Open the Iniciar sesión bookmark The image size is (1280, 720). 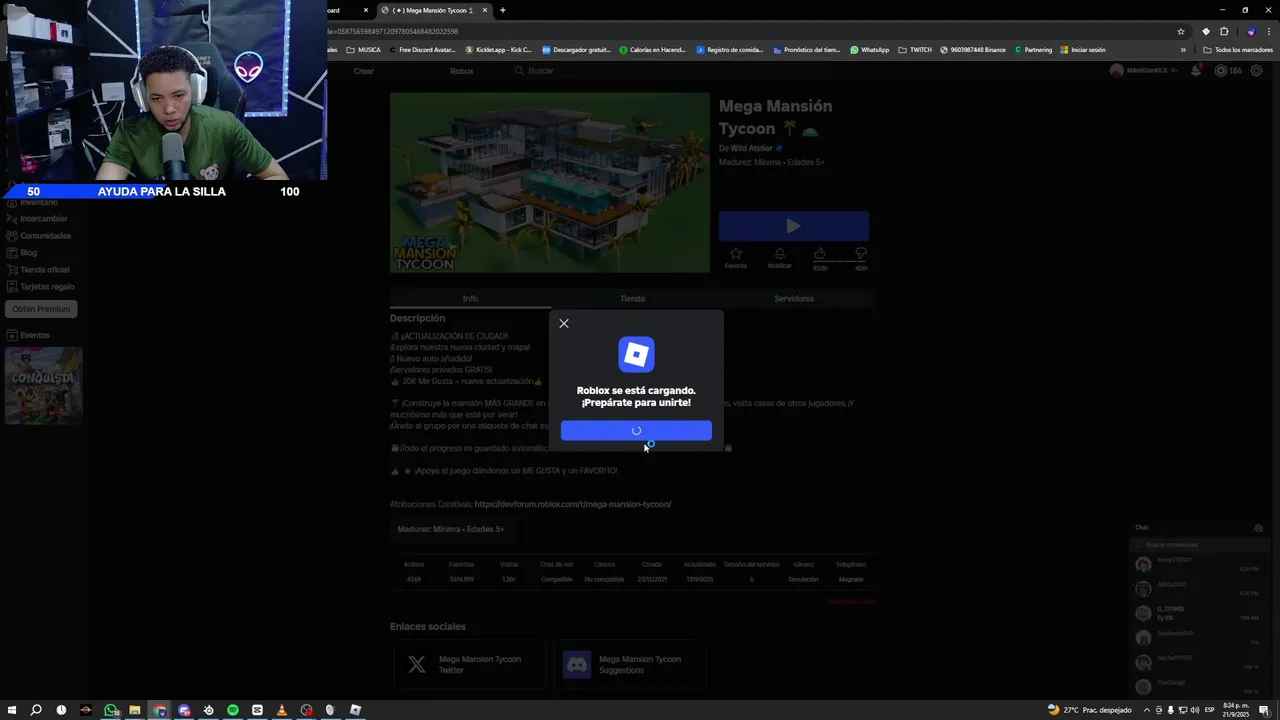click(x=1083, y=49)
